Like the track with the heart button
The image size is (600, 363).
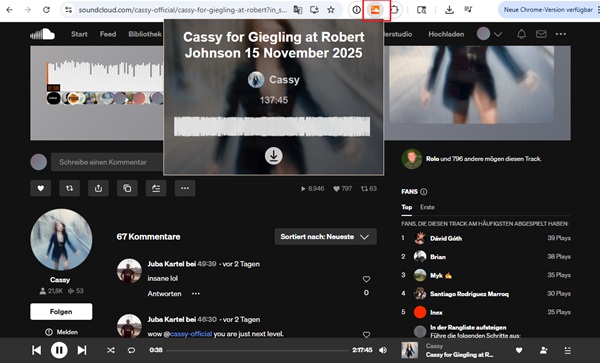click(x=41, y=188)
